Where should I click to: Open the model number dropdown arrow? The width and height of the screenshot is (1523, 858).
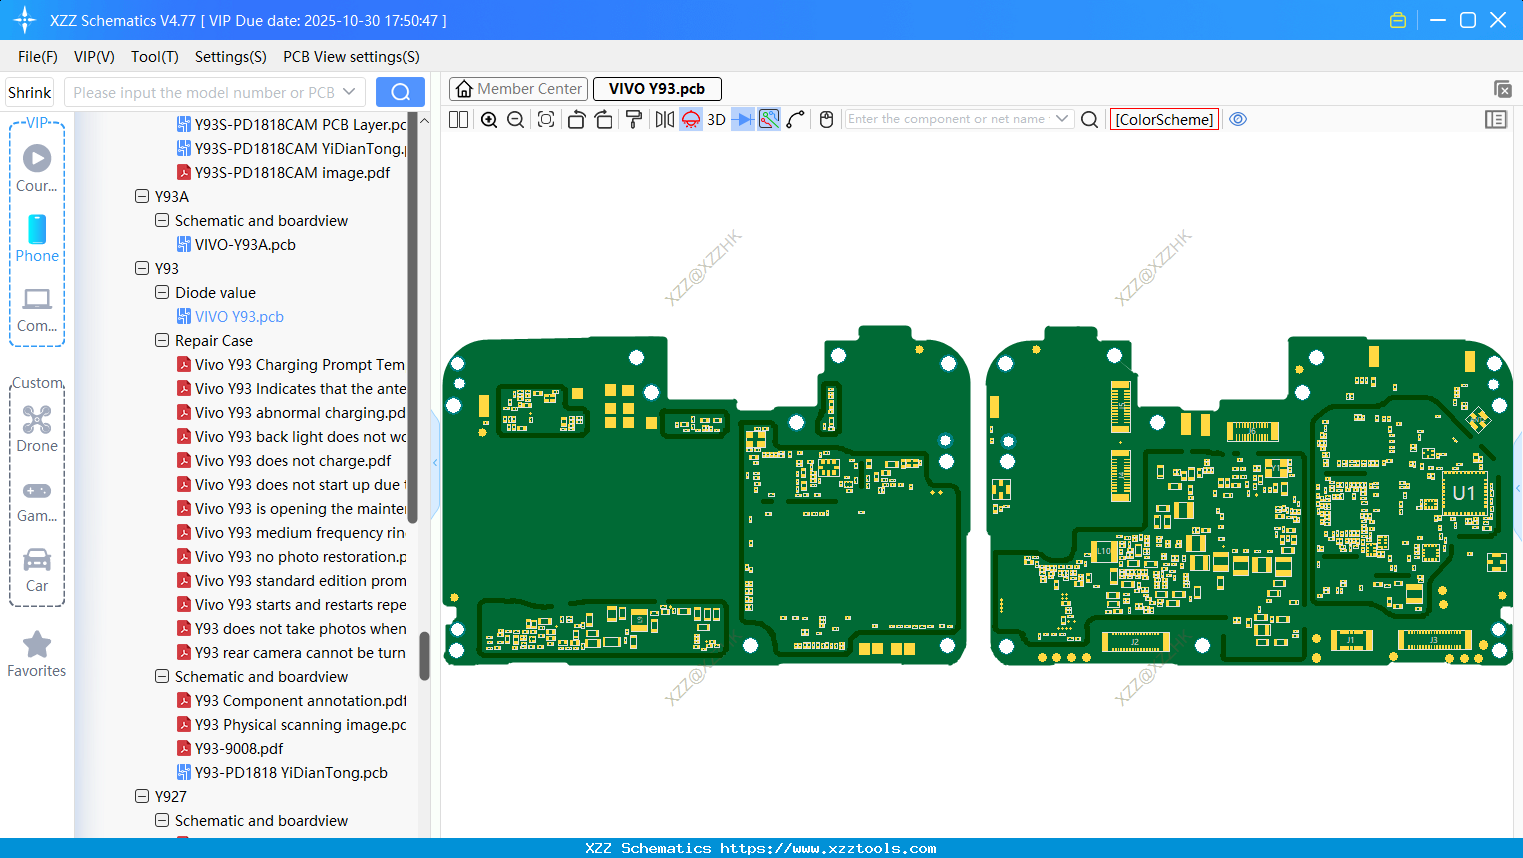(x=349, y=92)
